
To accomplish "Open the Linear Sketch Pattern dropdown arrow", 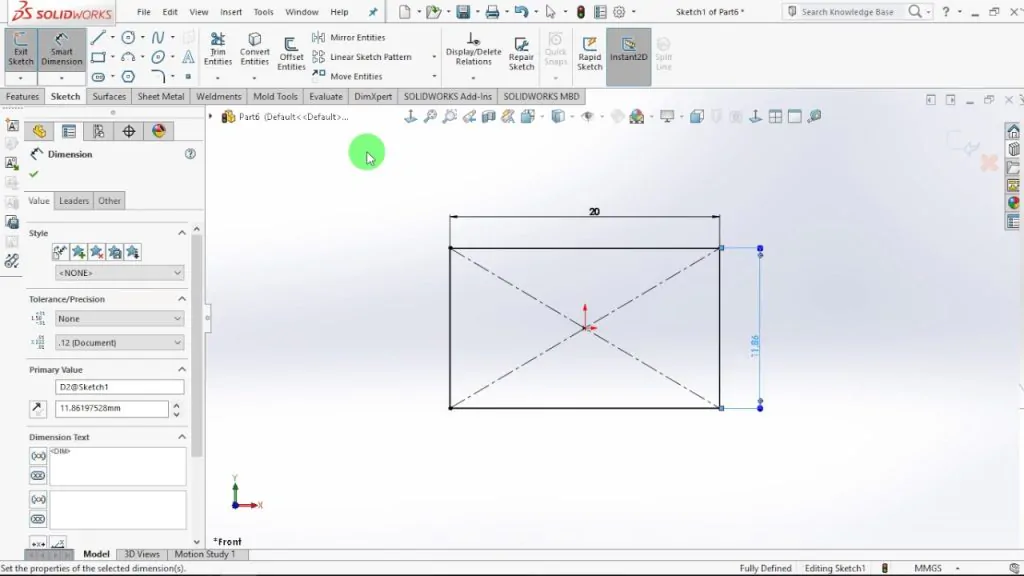I will [x=434, y=57].
